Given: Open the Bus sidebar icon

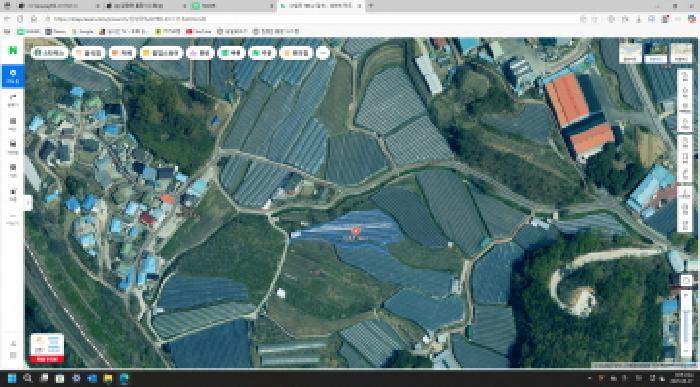Looking at the screenshot, I should coord(12,124).
